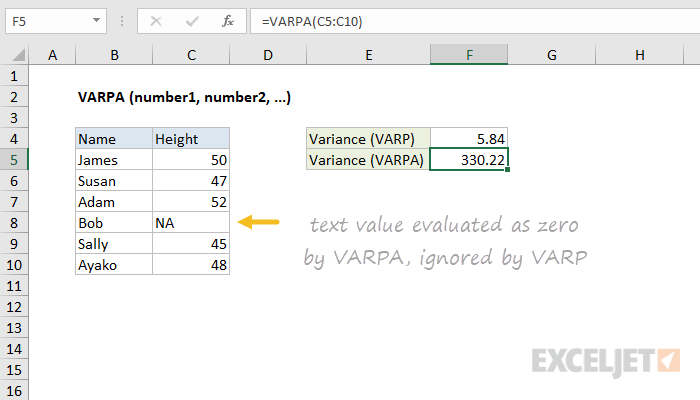
Task: Select row 1 header
Action: 14,76
